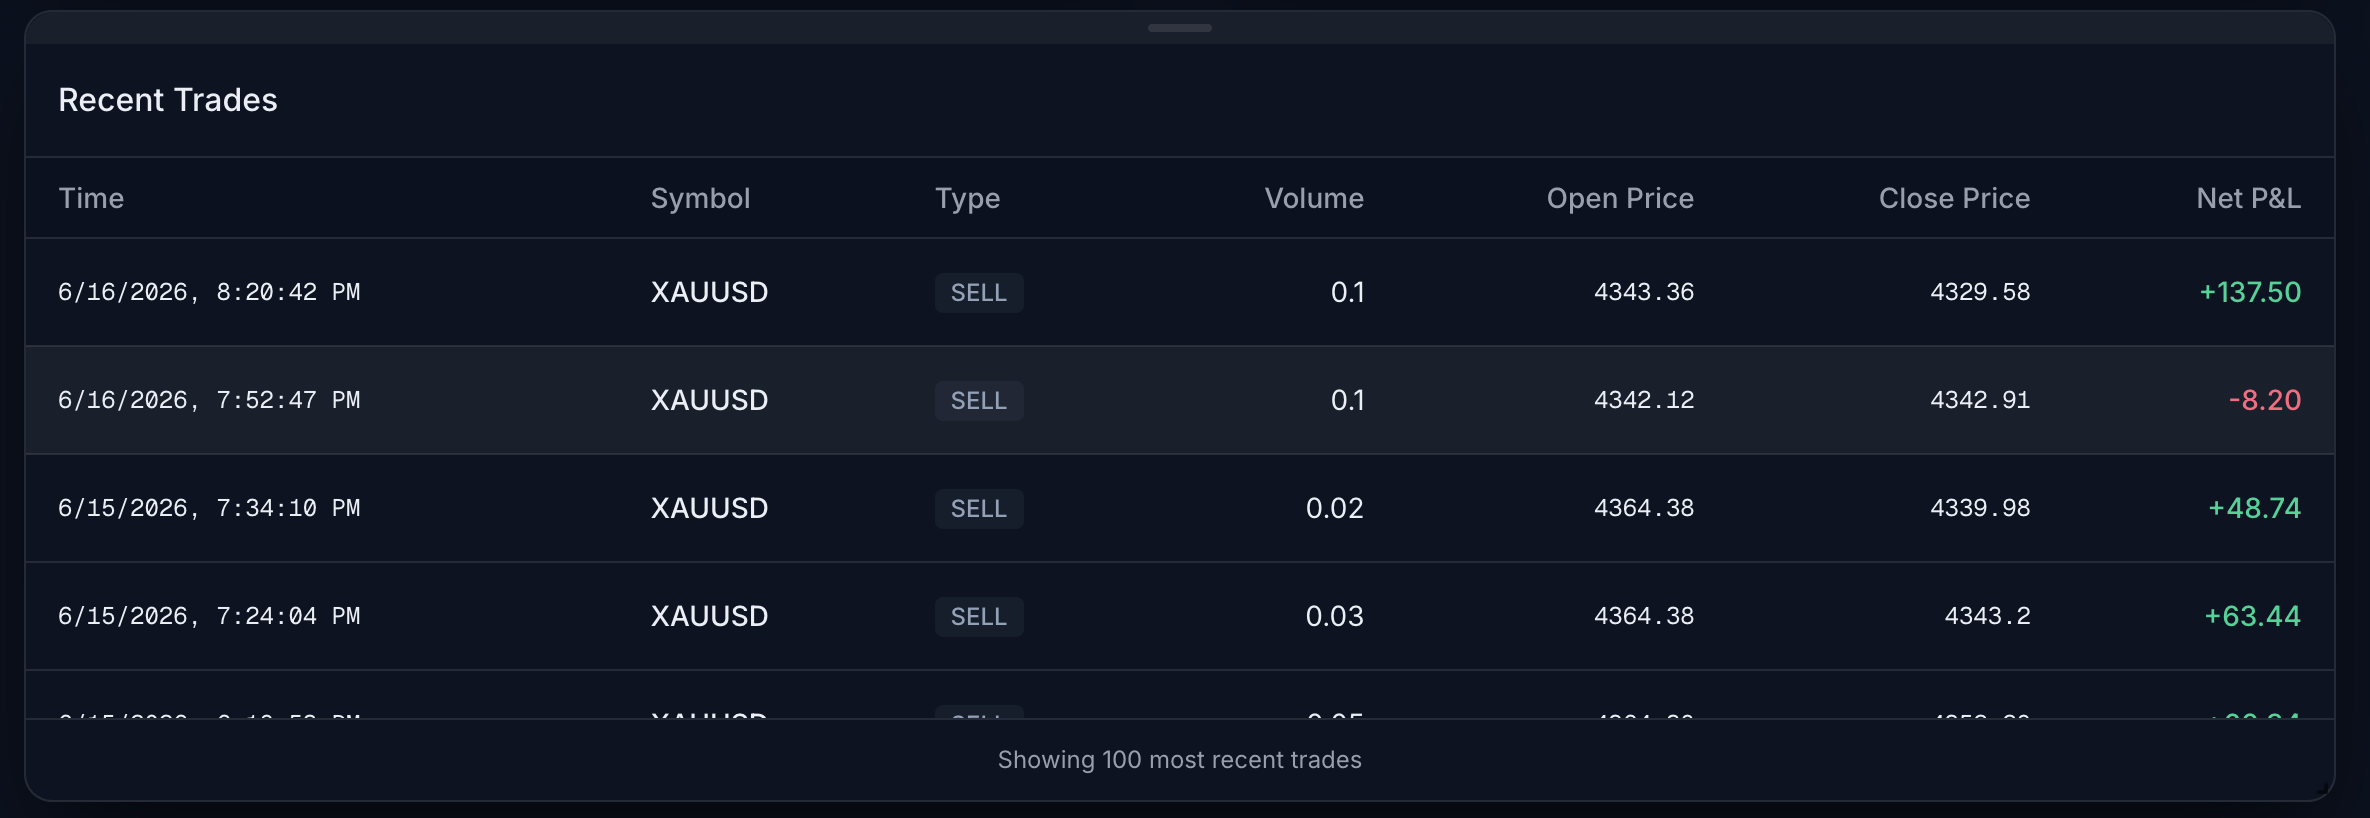Select trade time 6/15/2026, 7:24:04 PM
This screenshot has width=2370, height=818.
[x=209, y=616]
